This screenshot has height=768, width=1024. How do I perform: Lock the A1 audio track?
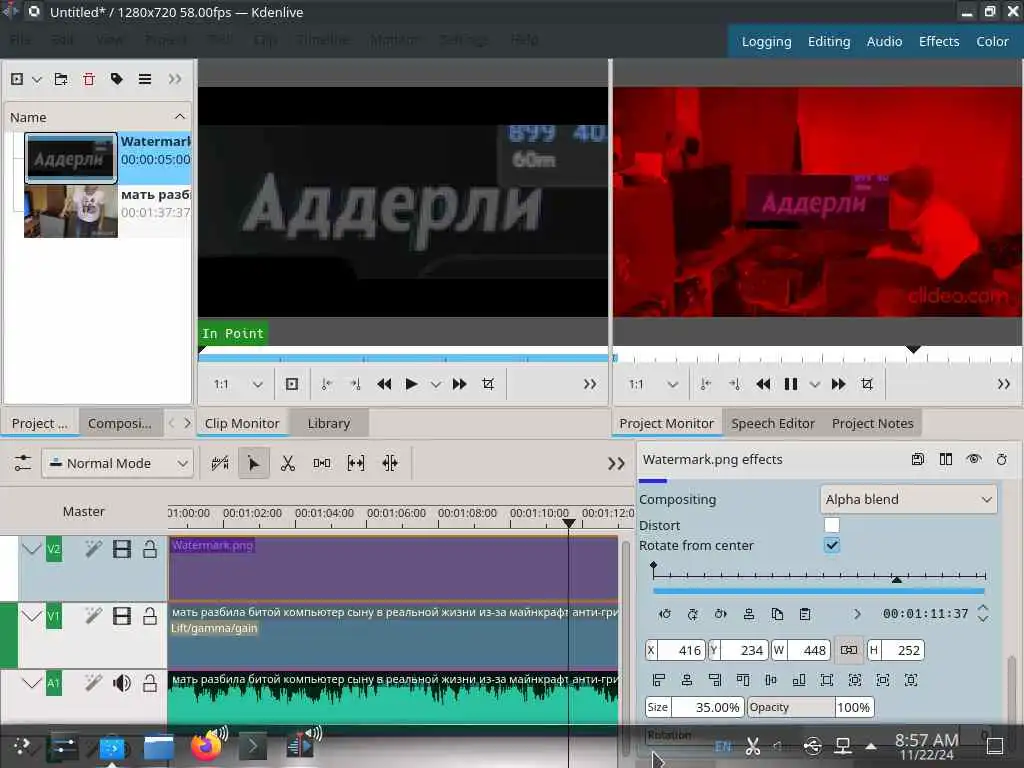click(150, 683)
